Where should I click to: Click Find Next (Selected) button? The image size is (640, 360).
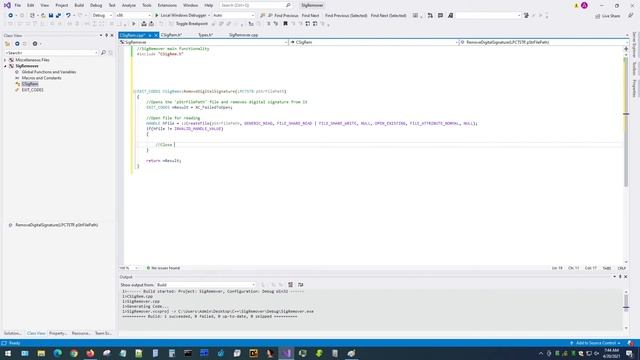[x=389, y=16]
